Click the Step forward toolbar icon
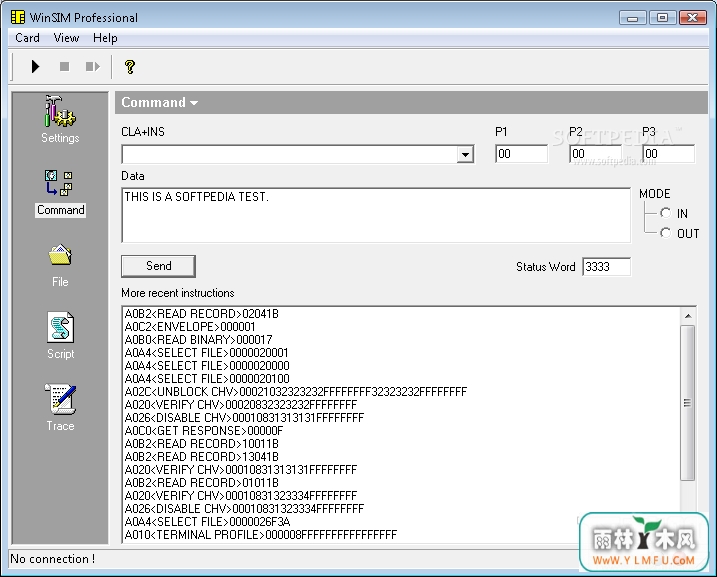Image resolution: width=717 pixels, height=577 pixels. tap(93, 67)
